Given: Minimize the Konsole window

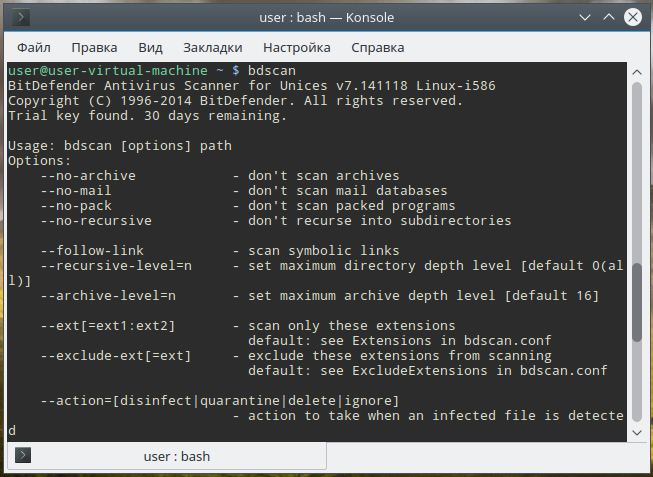Looking at the screenshot, I should coord(585,17).
